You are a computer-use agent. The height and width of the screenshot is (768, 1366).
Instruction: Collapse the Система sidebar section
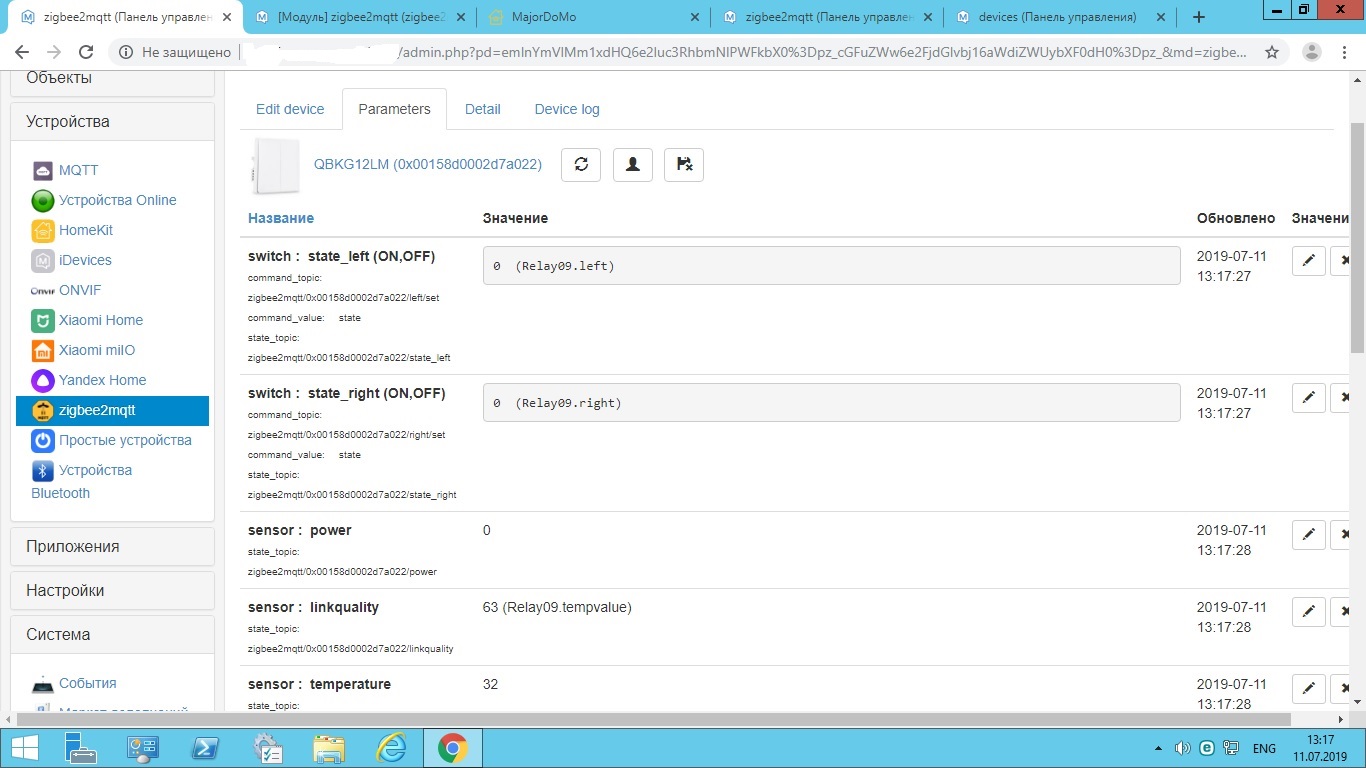pyautogui.click(x=112, y=634)
